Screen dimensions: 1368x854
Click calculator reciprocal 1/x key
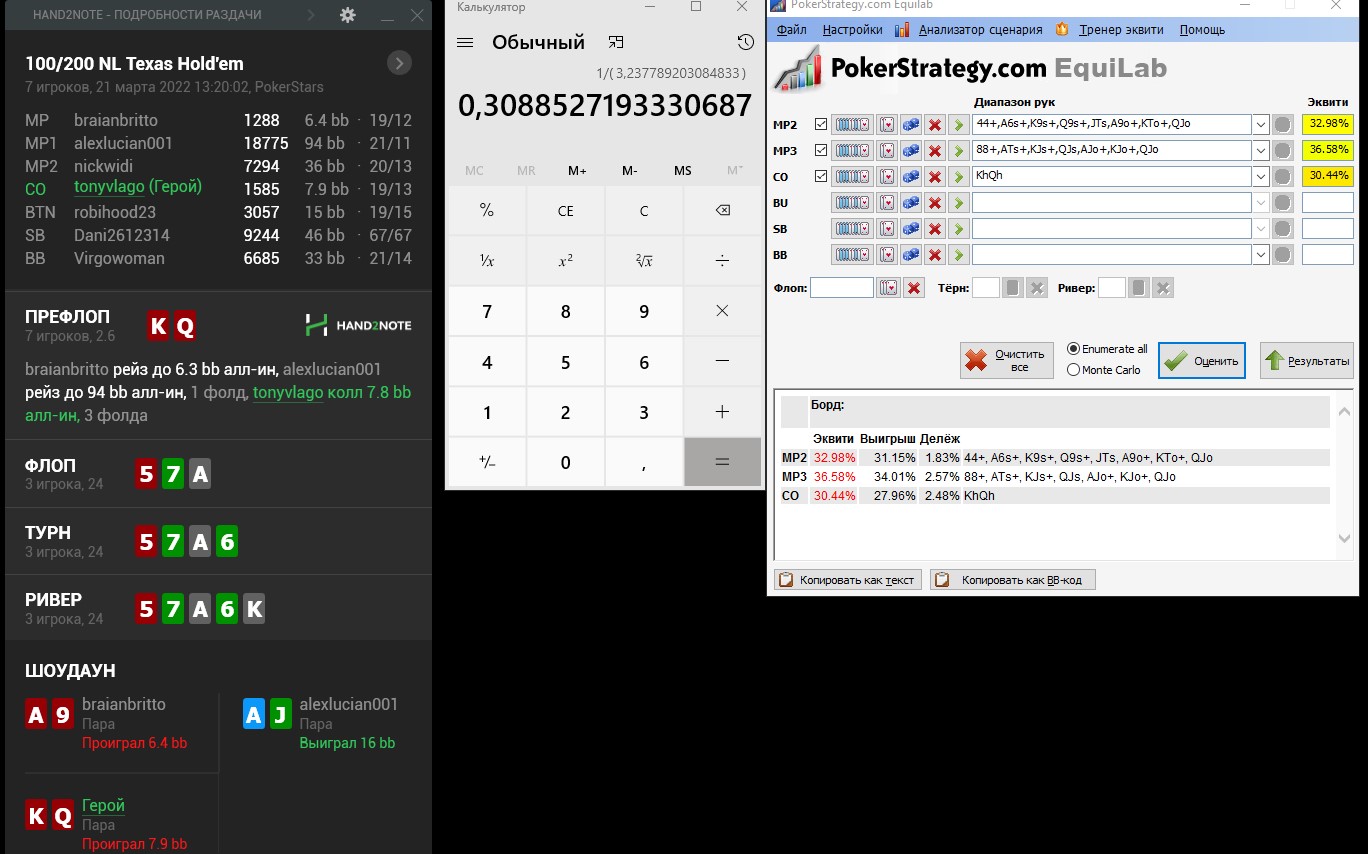click(487, 261)
